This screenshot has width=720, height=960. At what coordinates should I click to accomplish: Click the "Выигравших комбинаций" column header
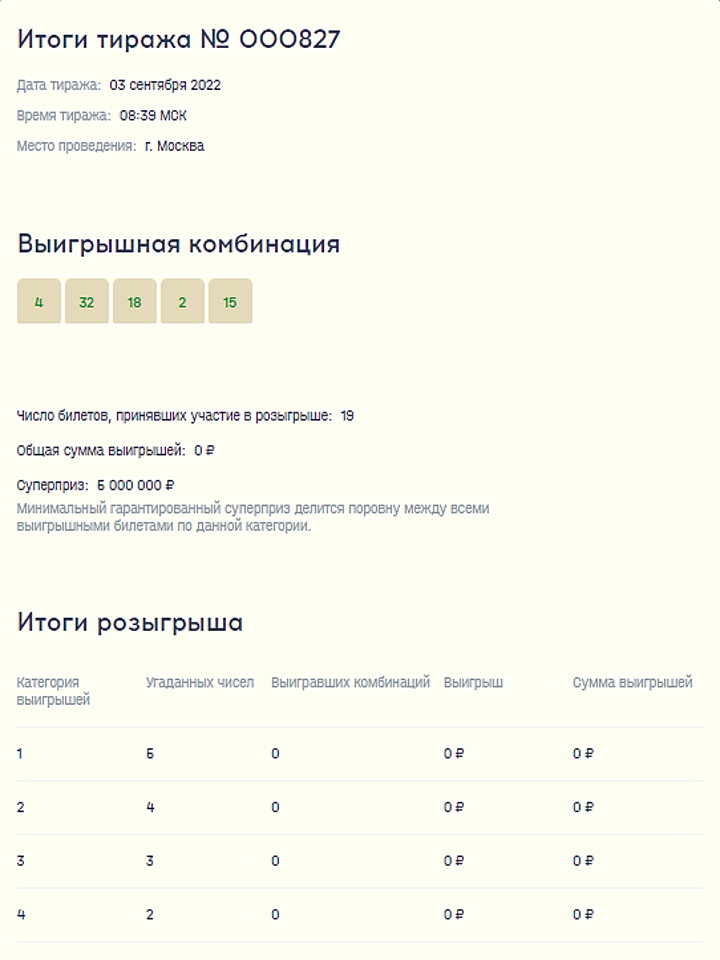point(350,683)
